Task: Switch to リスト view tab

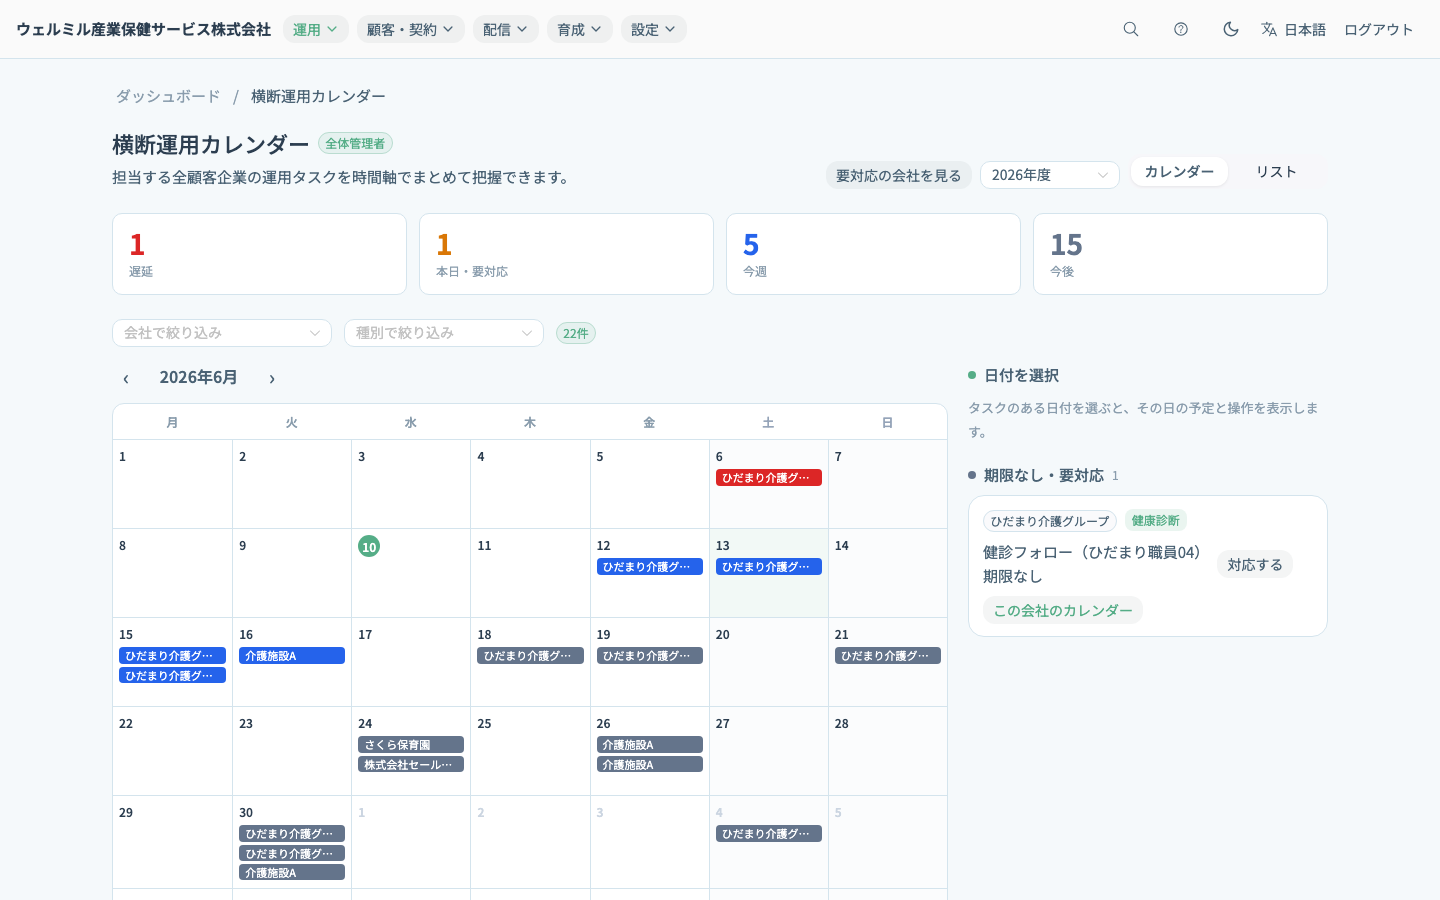Action: [x=1276, y=172]
